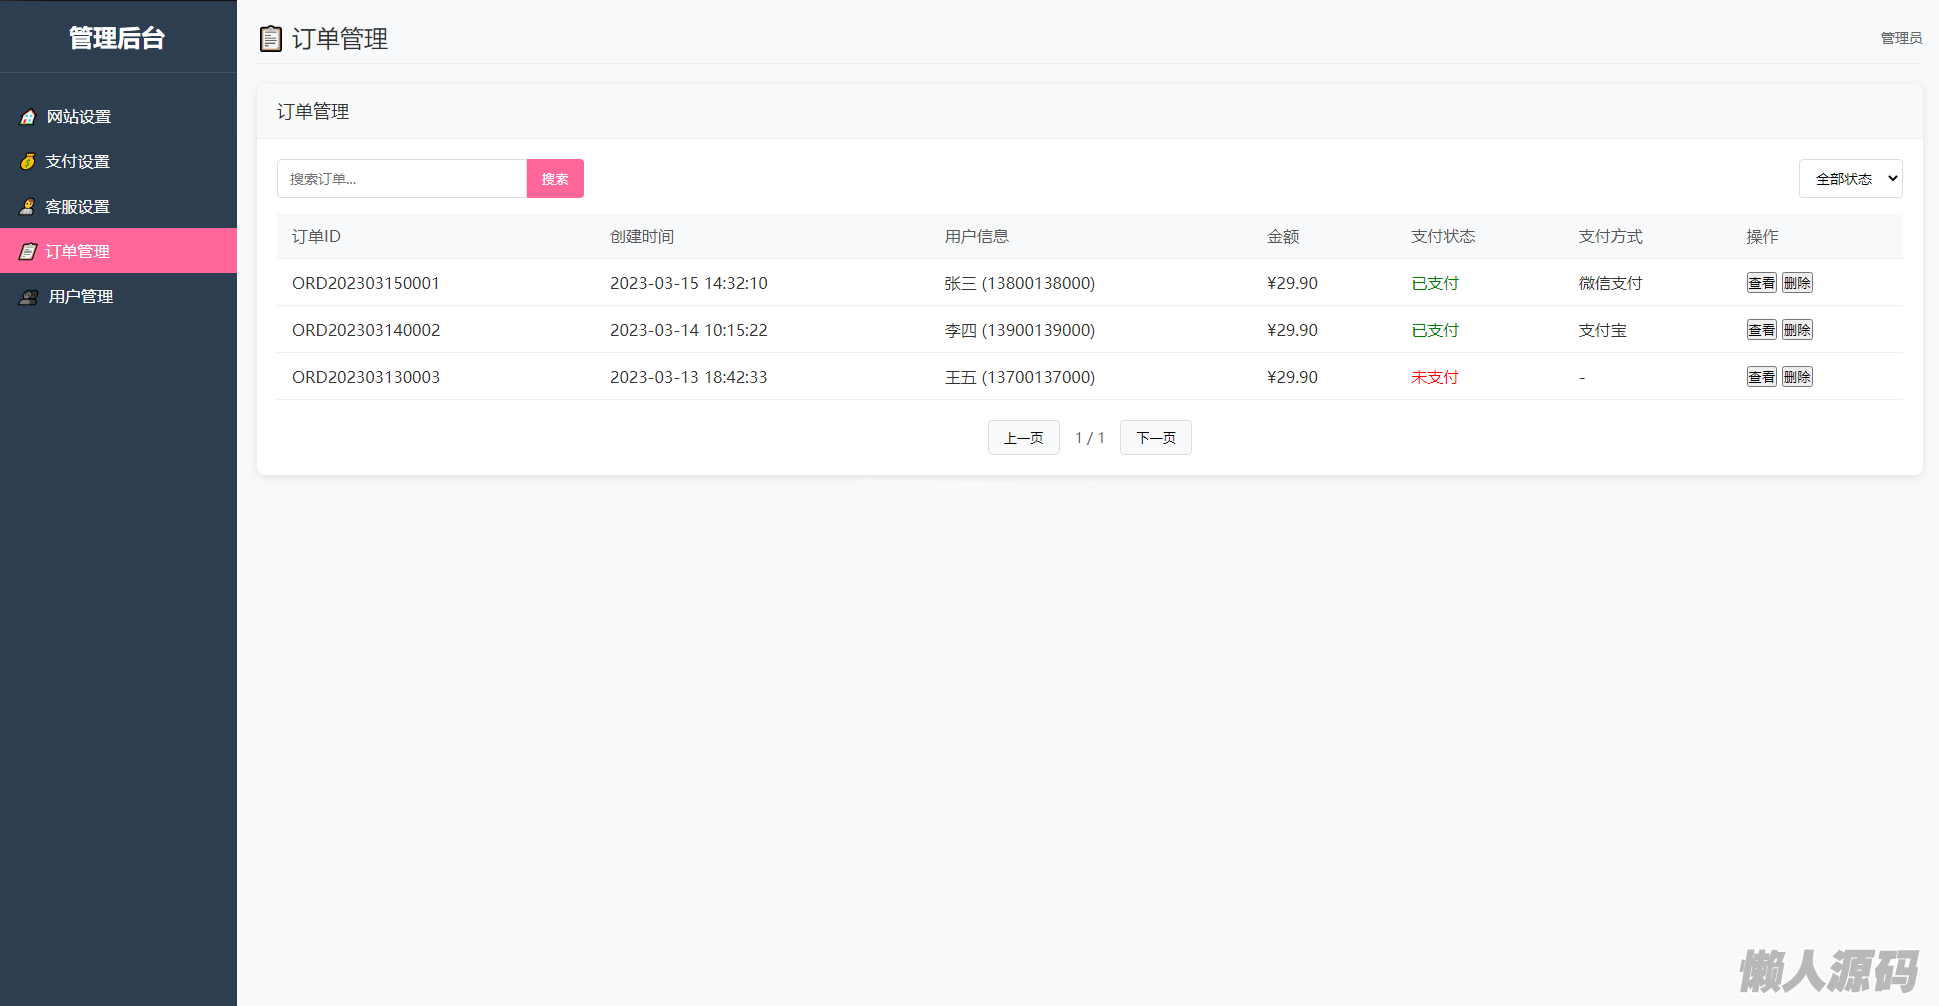1939x1006 pixels.
Task: Go to 用户管理 in the sidebar
Action: pos(81,297)
